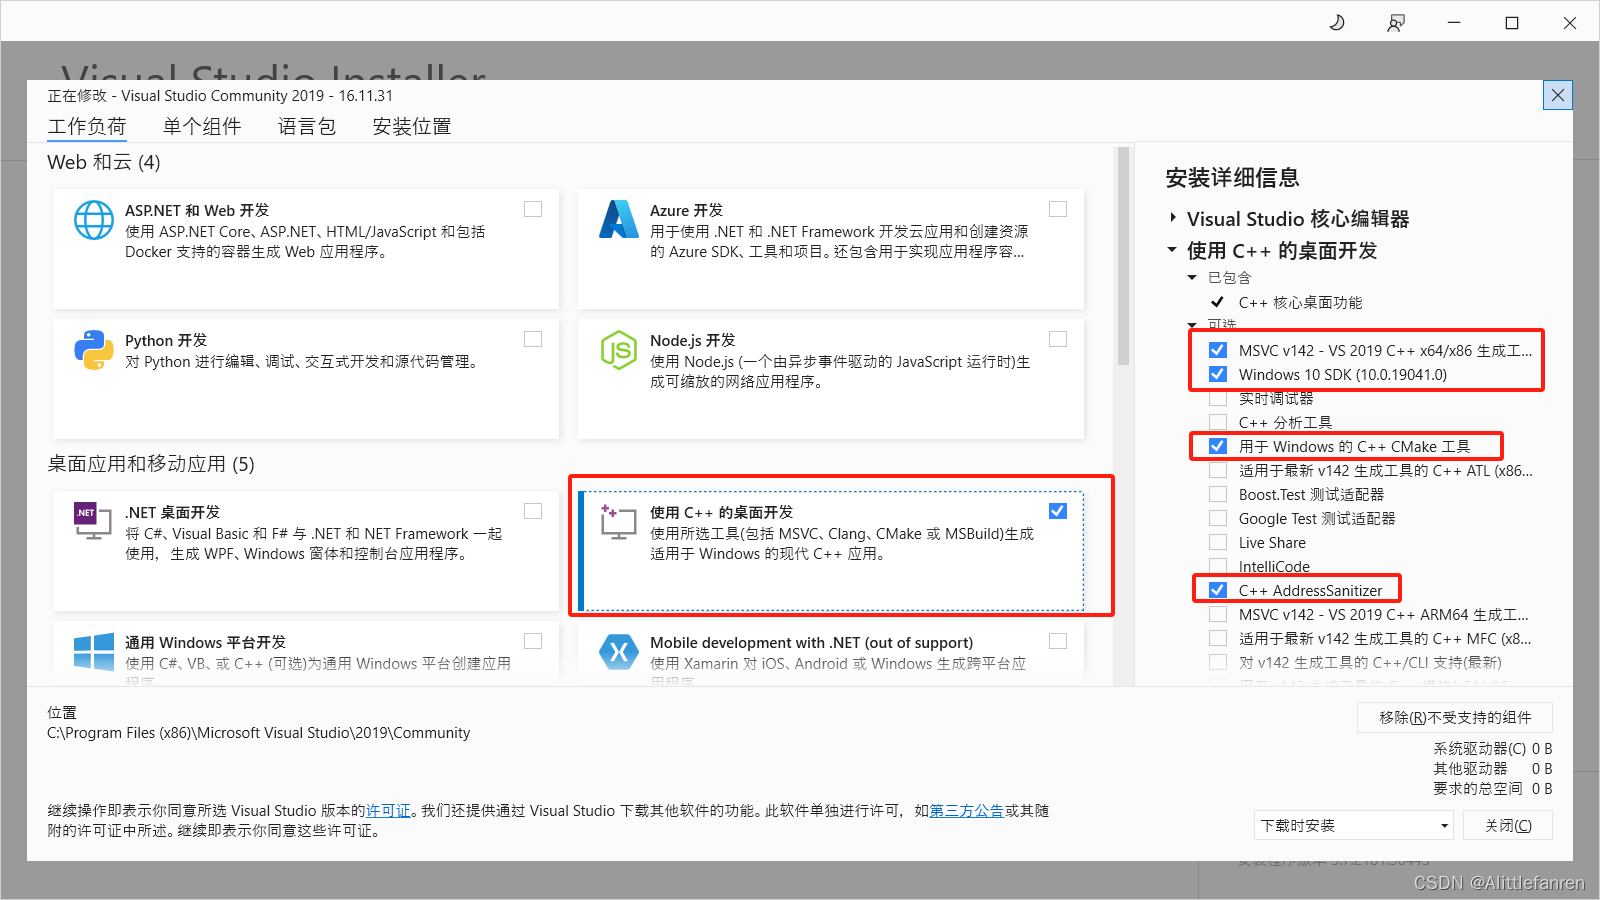Screen dimensions: 1600x900
Task: Check the C++ 分析工具 component
Action: [1218, 422]
